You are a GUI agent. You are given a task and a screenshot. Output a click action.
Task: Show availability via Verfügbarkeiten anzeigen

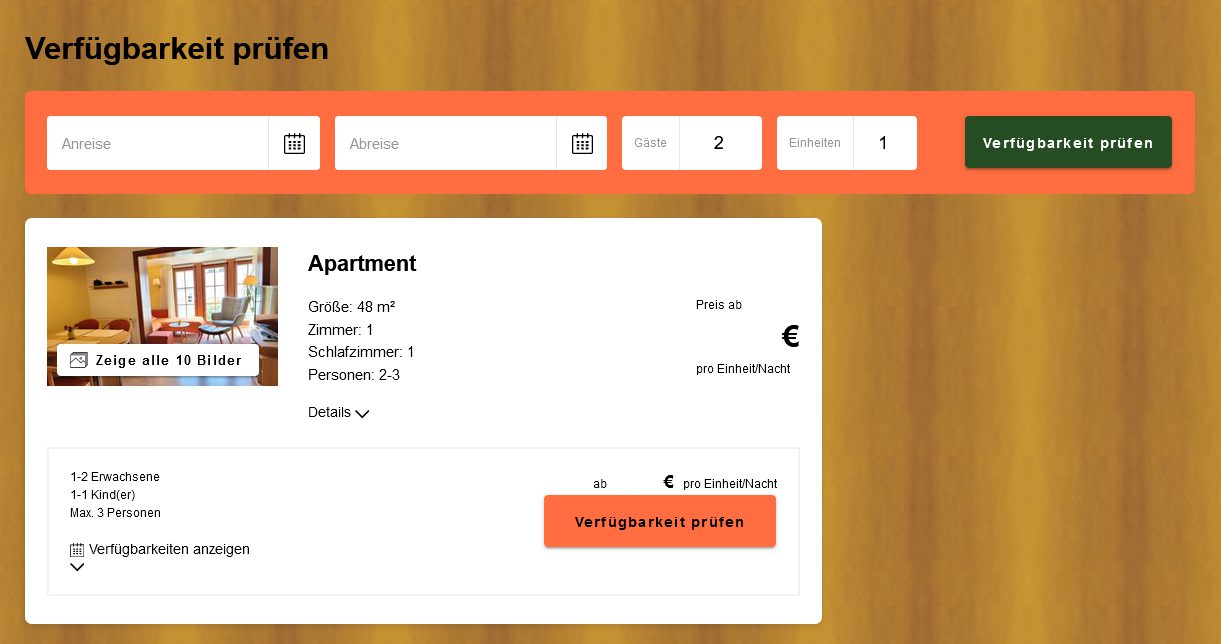pos(169,549)
